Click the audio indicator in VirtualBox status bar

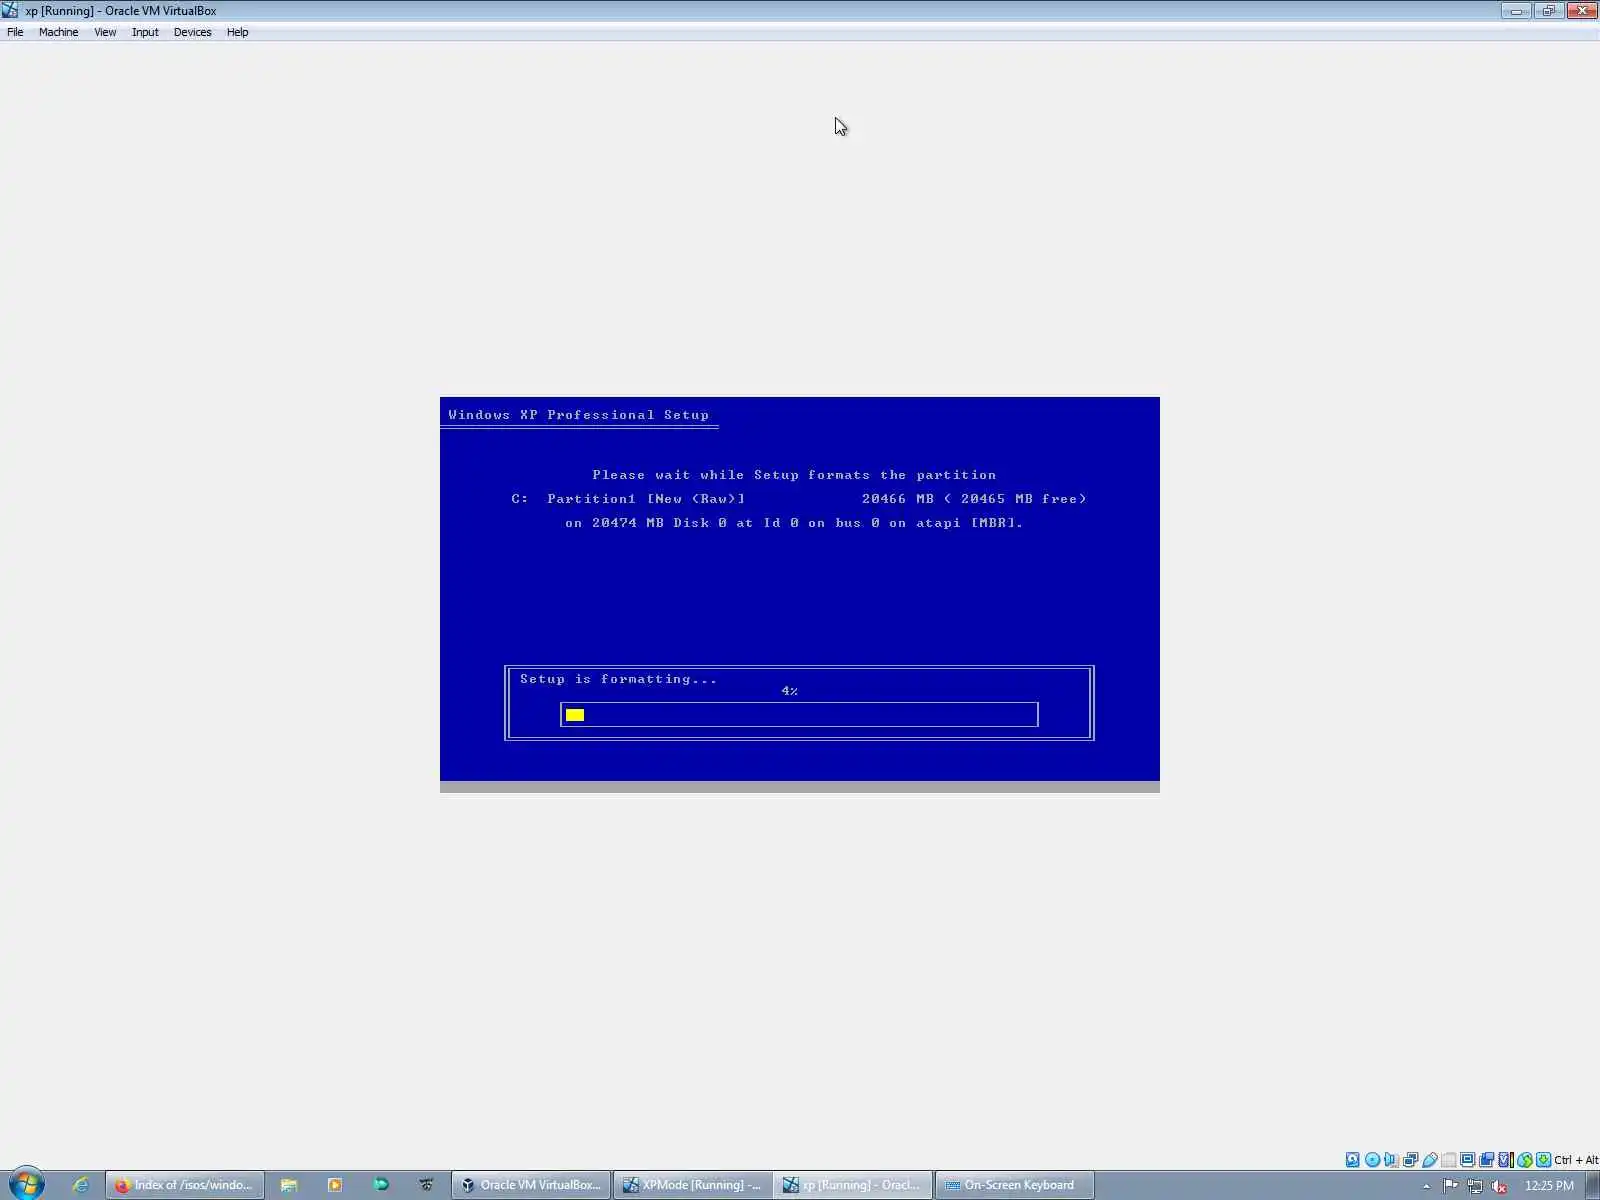(x=1391, y=1160)
